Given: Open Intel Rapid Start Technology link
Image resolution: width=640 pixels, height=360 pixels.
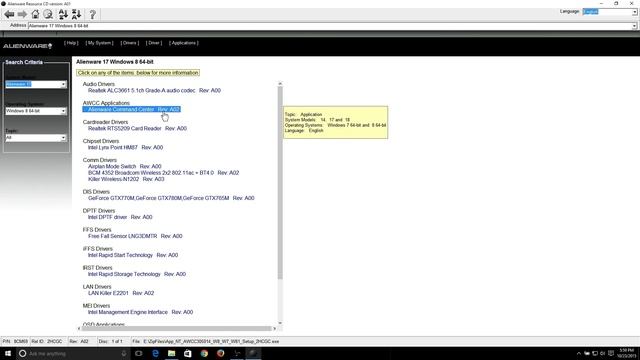Looking at the screenshot, I should point(133,255).
